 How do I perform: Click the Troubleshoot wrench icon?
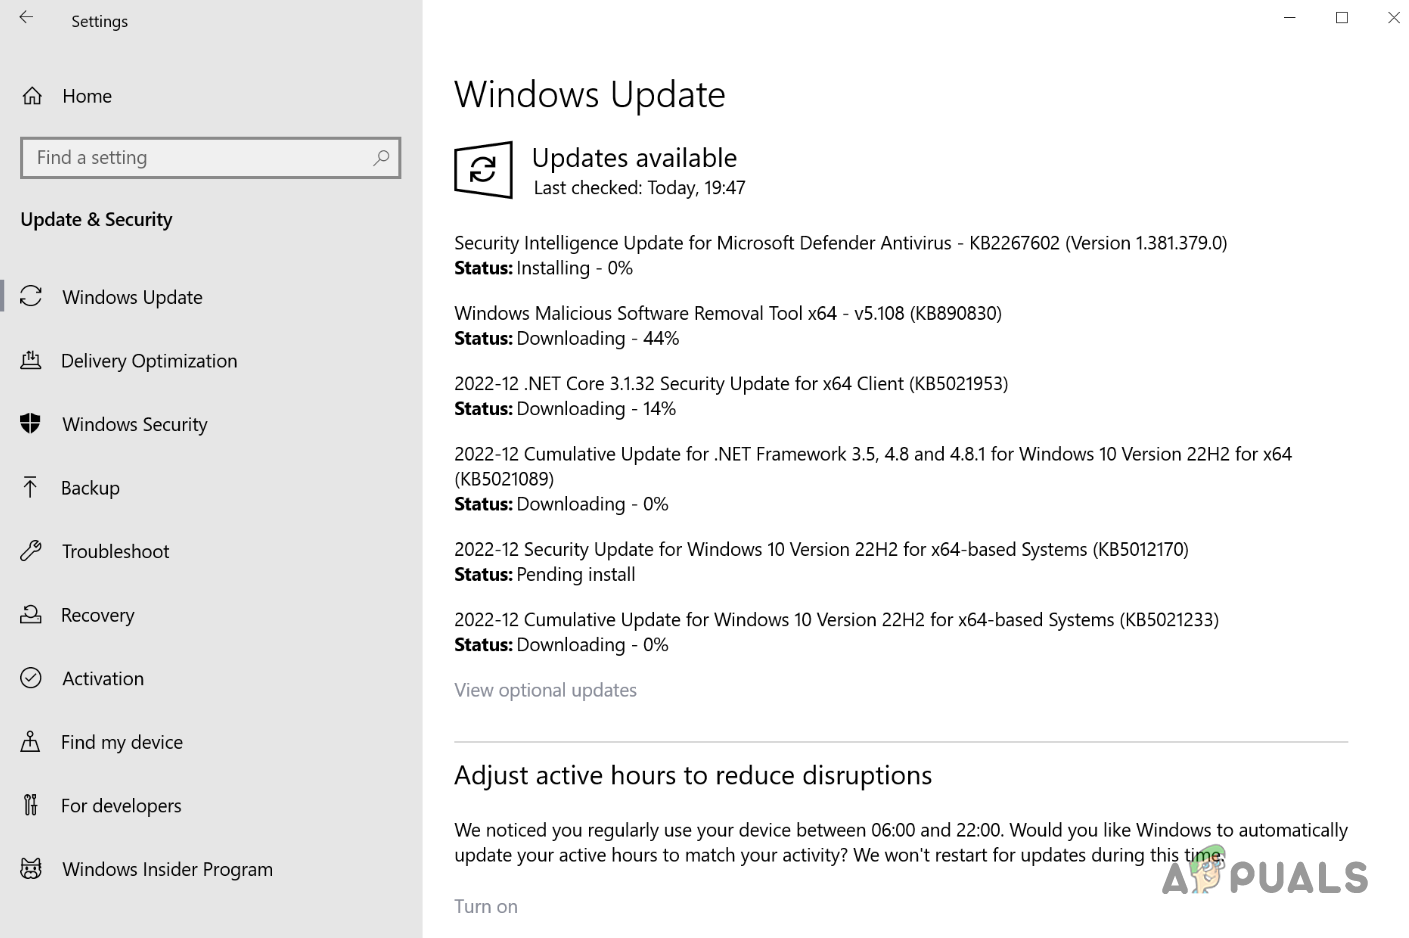click(31, 551)
